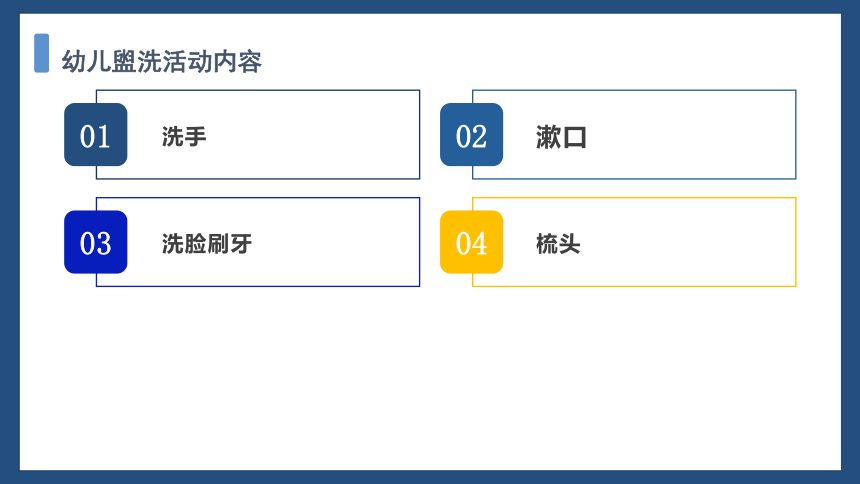Click the 02 number badge
Screen dimensions: 860x484
point(472,134)
